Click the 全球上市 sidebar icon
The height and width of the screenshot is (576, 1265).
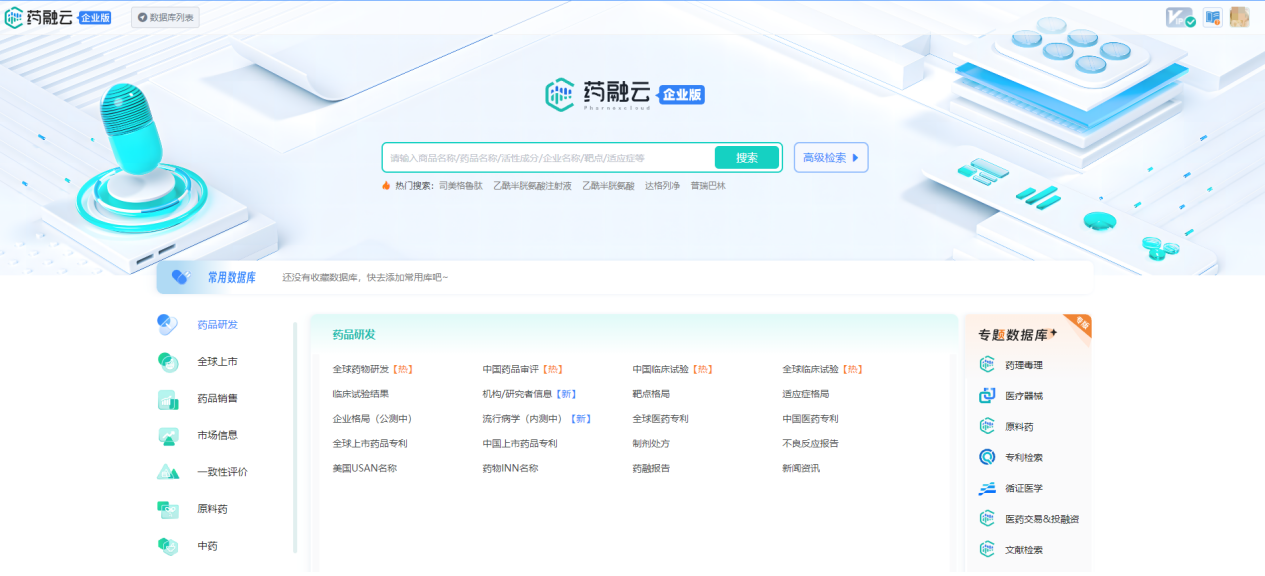168,362
